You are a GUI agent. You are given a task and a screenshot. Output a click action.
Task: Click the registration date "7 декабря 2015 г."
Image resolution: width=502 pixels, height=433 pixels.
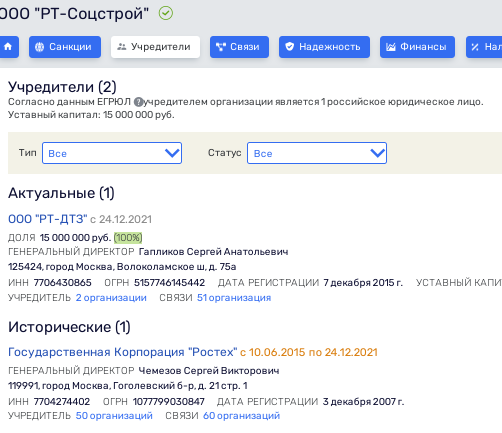363,283
